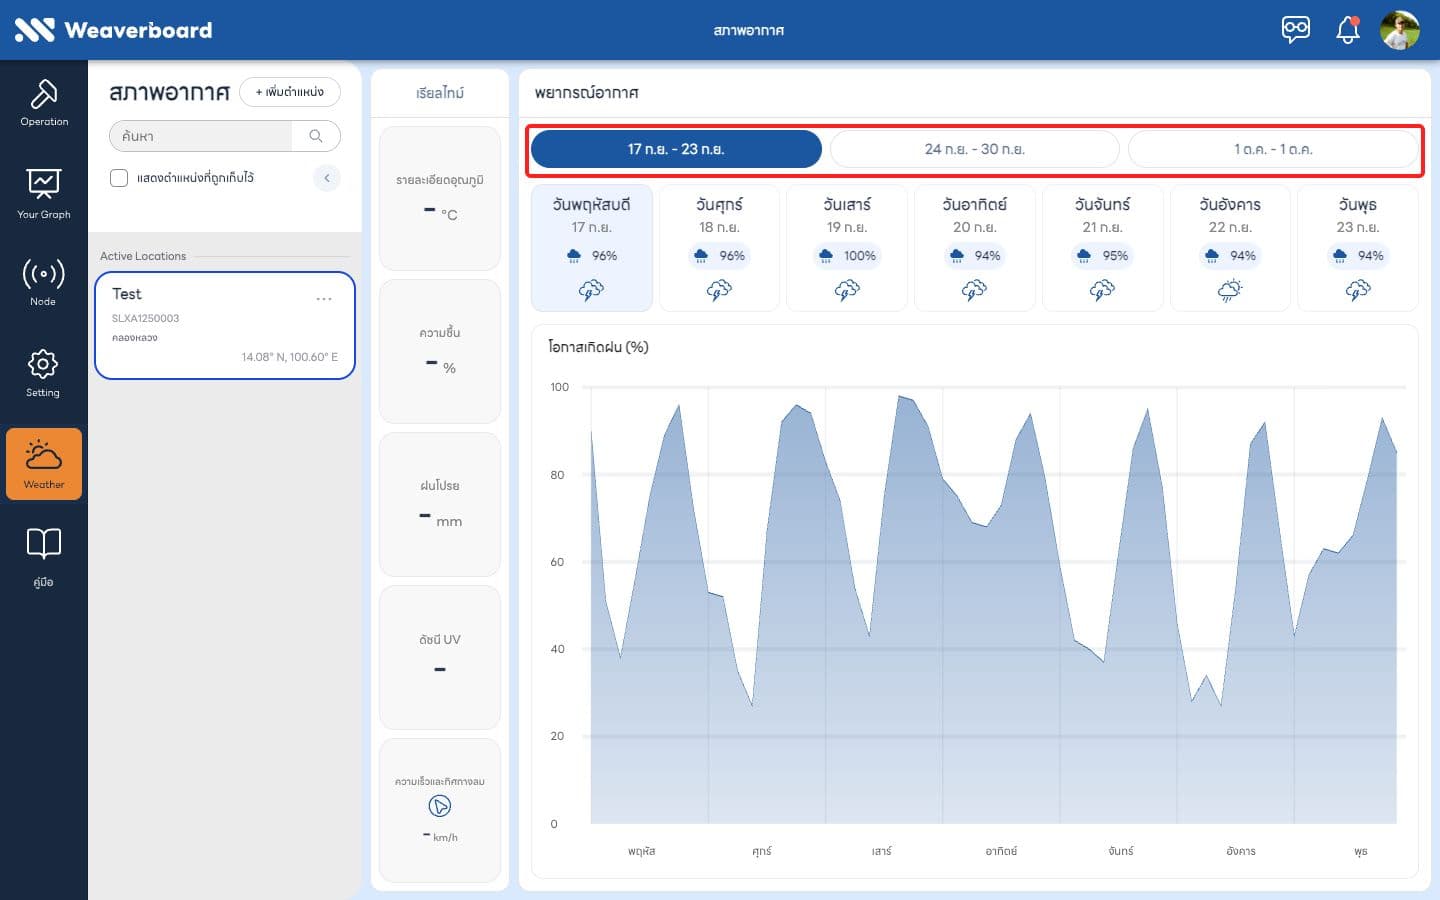The height and width of the screenshot is (900, 1440).
Task: Select the Test location card
Action: pyautogui.click(x=225, y=326)
